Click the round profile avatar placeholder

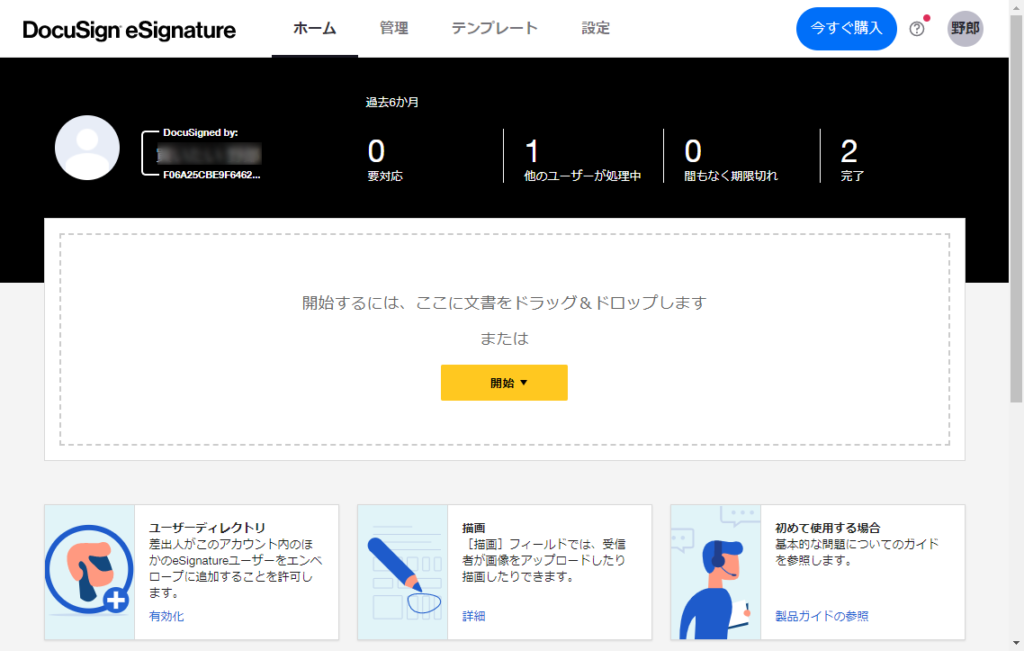point(87,147)
